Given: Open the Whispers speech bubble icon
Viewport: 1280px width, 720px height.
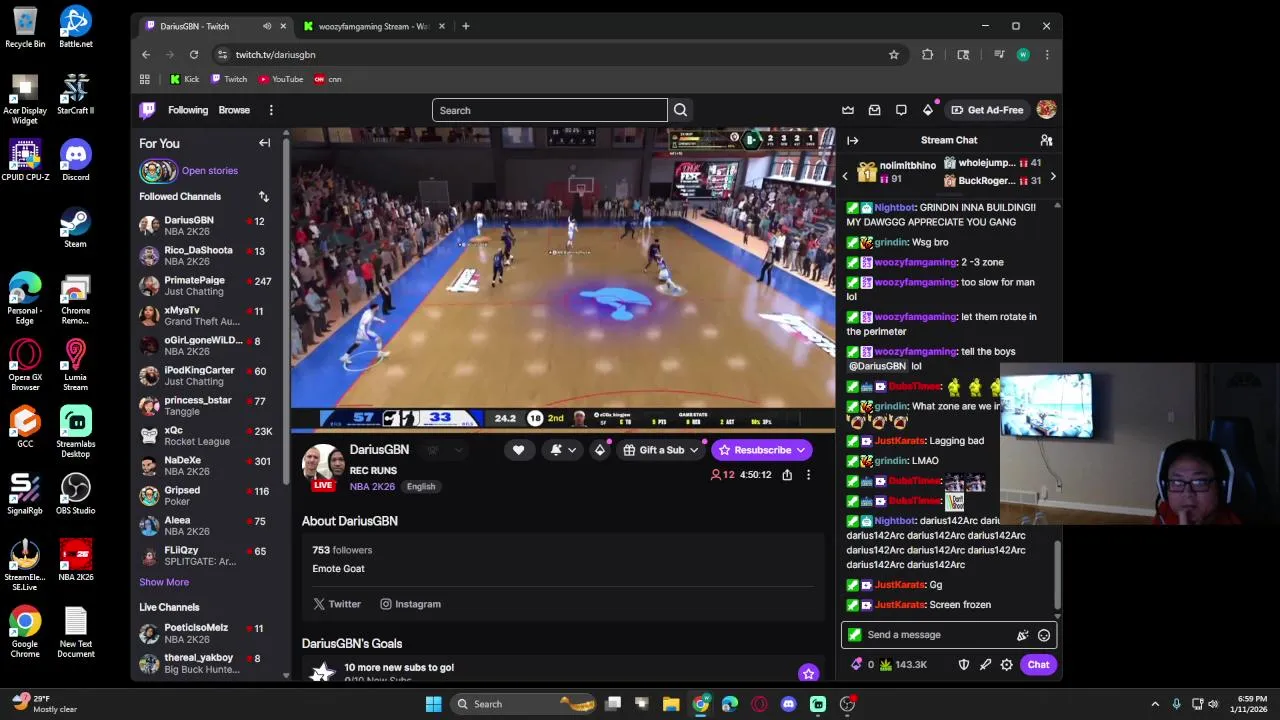Looking at the screenshot, I should click(x=901, y=110).
